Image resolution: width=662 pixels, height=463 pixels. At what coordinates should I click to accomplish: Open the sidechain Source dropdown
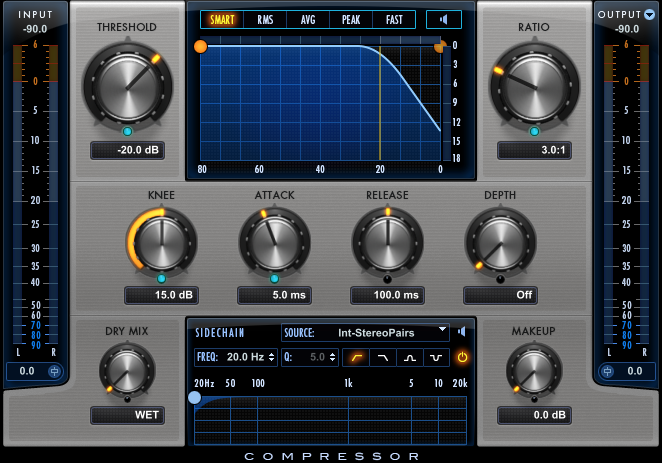point(365,333)
